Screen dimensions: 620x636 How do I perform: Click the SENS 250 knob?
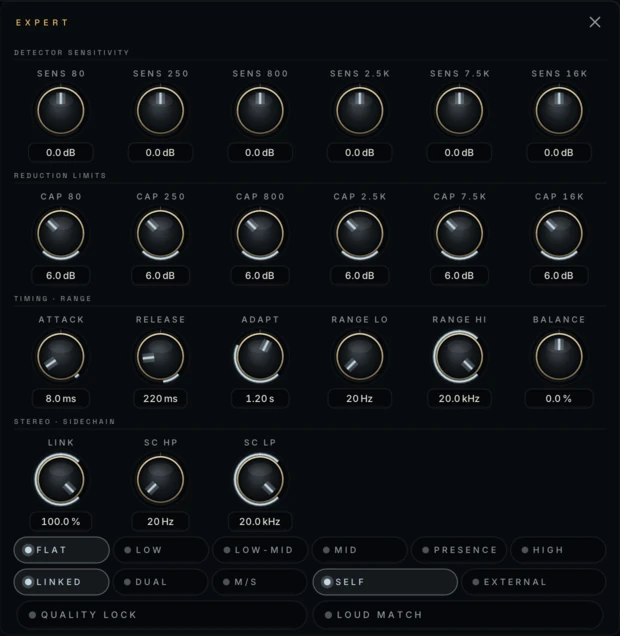[x=160, y=111]
